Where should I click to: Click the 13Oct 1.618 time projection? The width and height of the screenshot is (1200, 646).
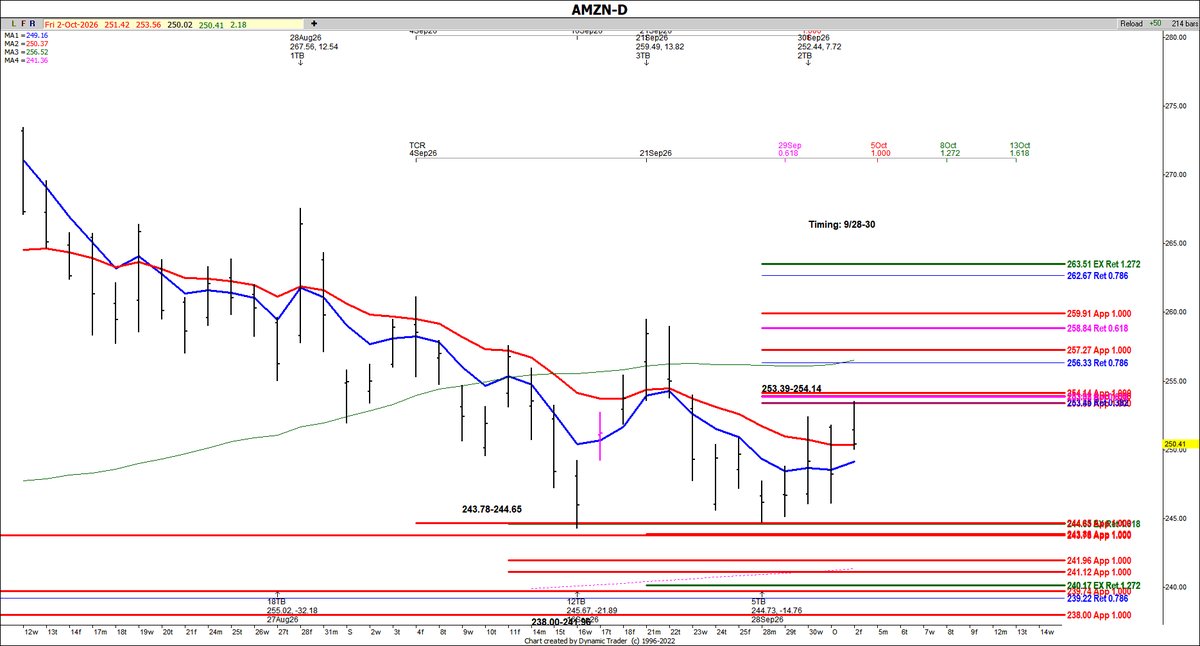point(1019,149)
